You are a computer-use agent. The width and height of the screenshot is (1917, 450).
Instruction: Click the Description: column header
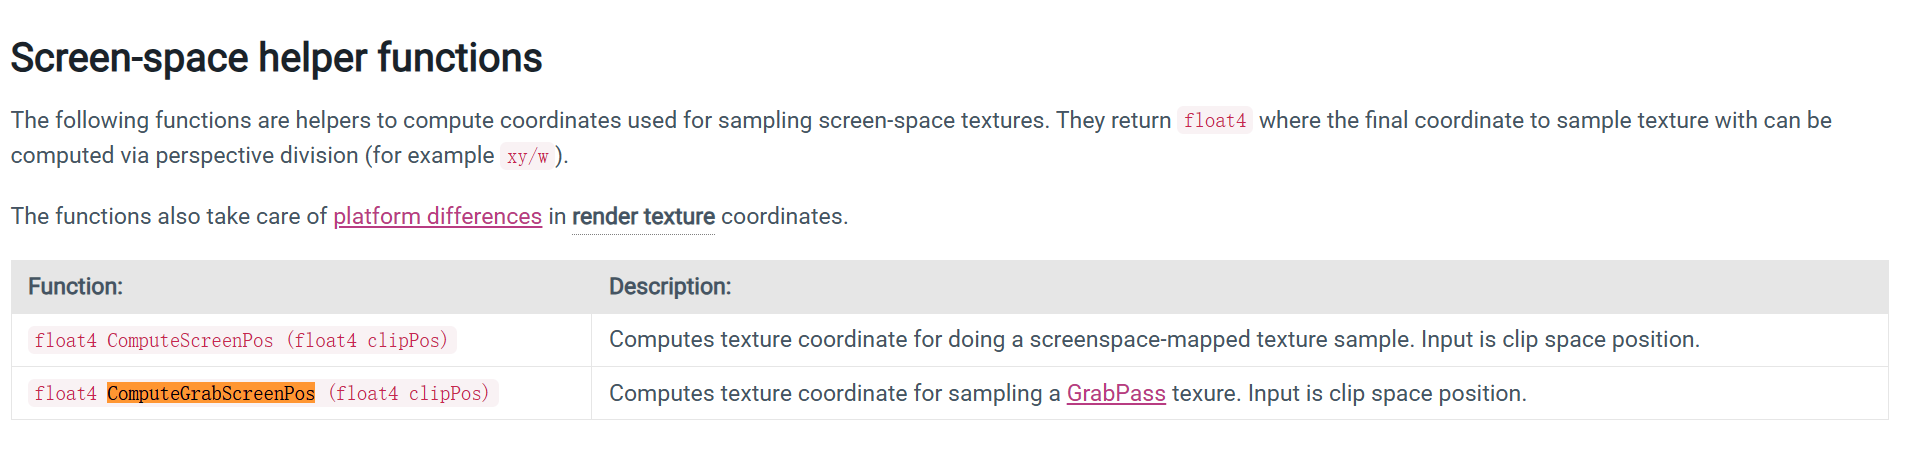click(x=670, y=286)
